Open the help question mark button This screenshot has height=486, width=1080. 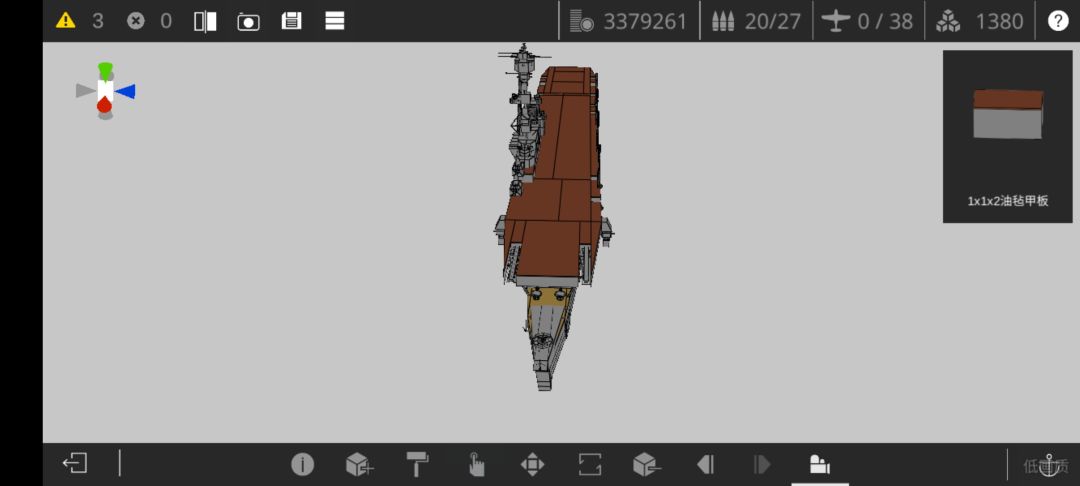tap(1058, 21)
